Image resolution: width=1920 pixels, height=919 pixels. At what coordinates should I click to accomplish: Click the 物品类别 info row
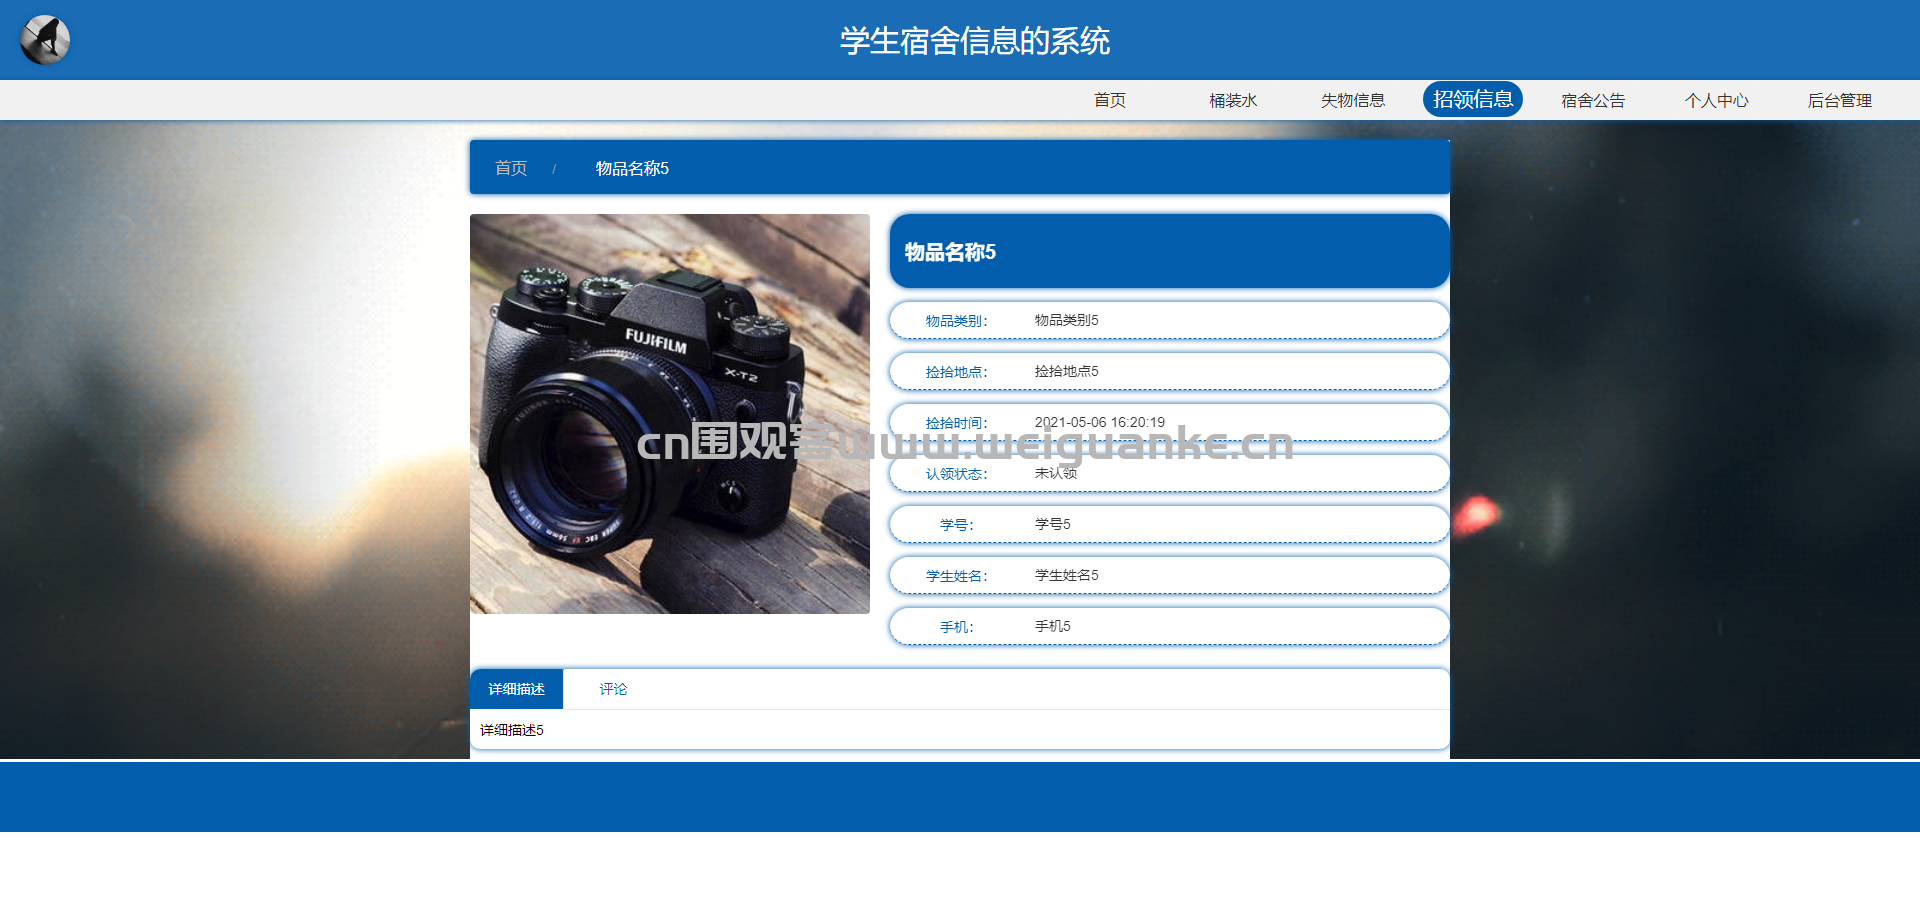tap(1168, 320)
